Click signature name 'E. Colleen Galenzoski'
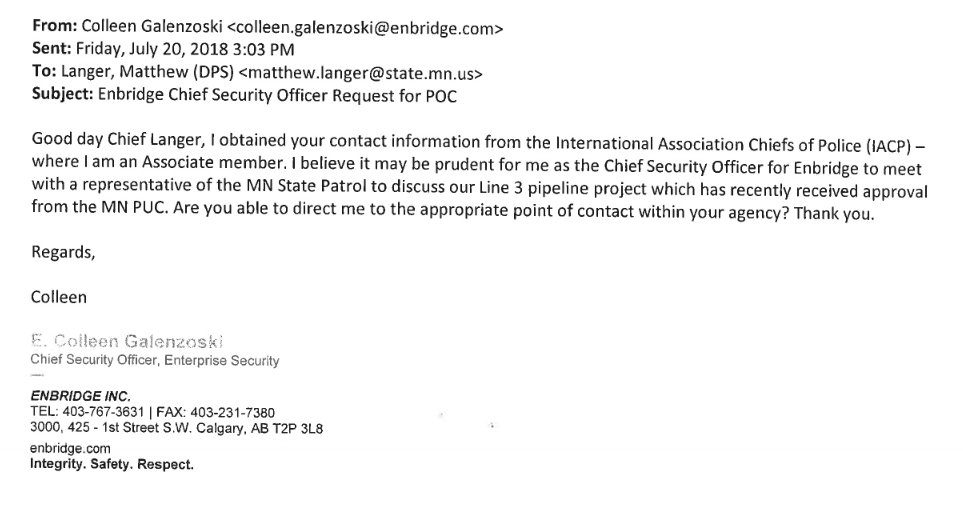 [x=106, y=340]
